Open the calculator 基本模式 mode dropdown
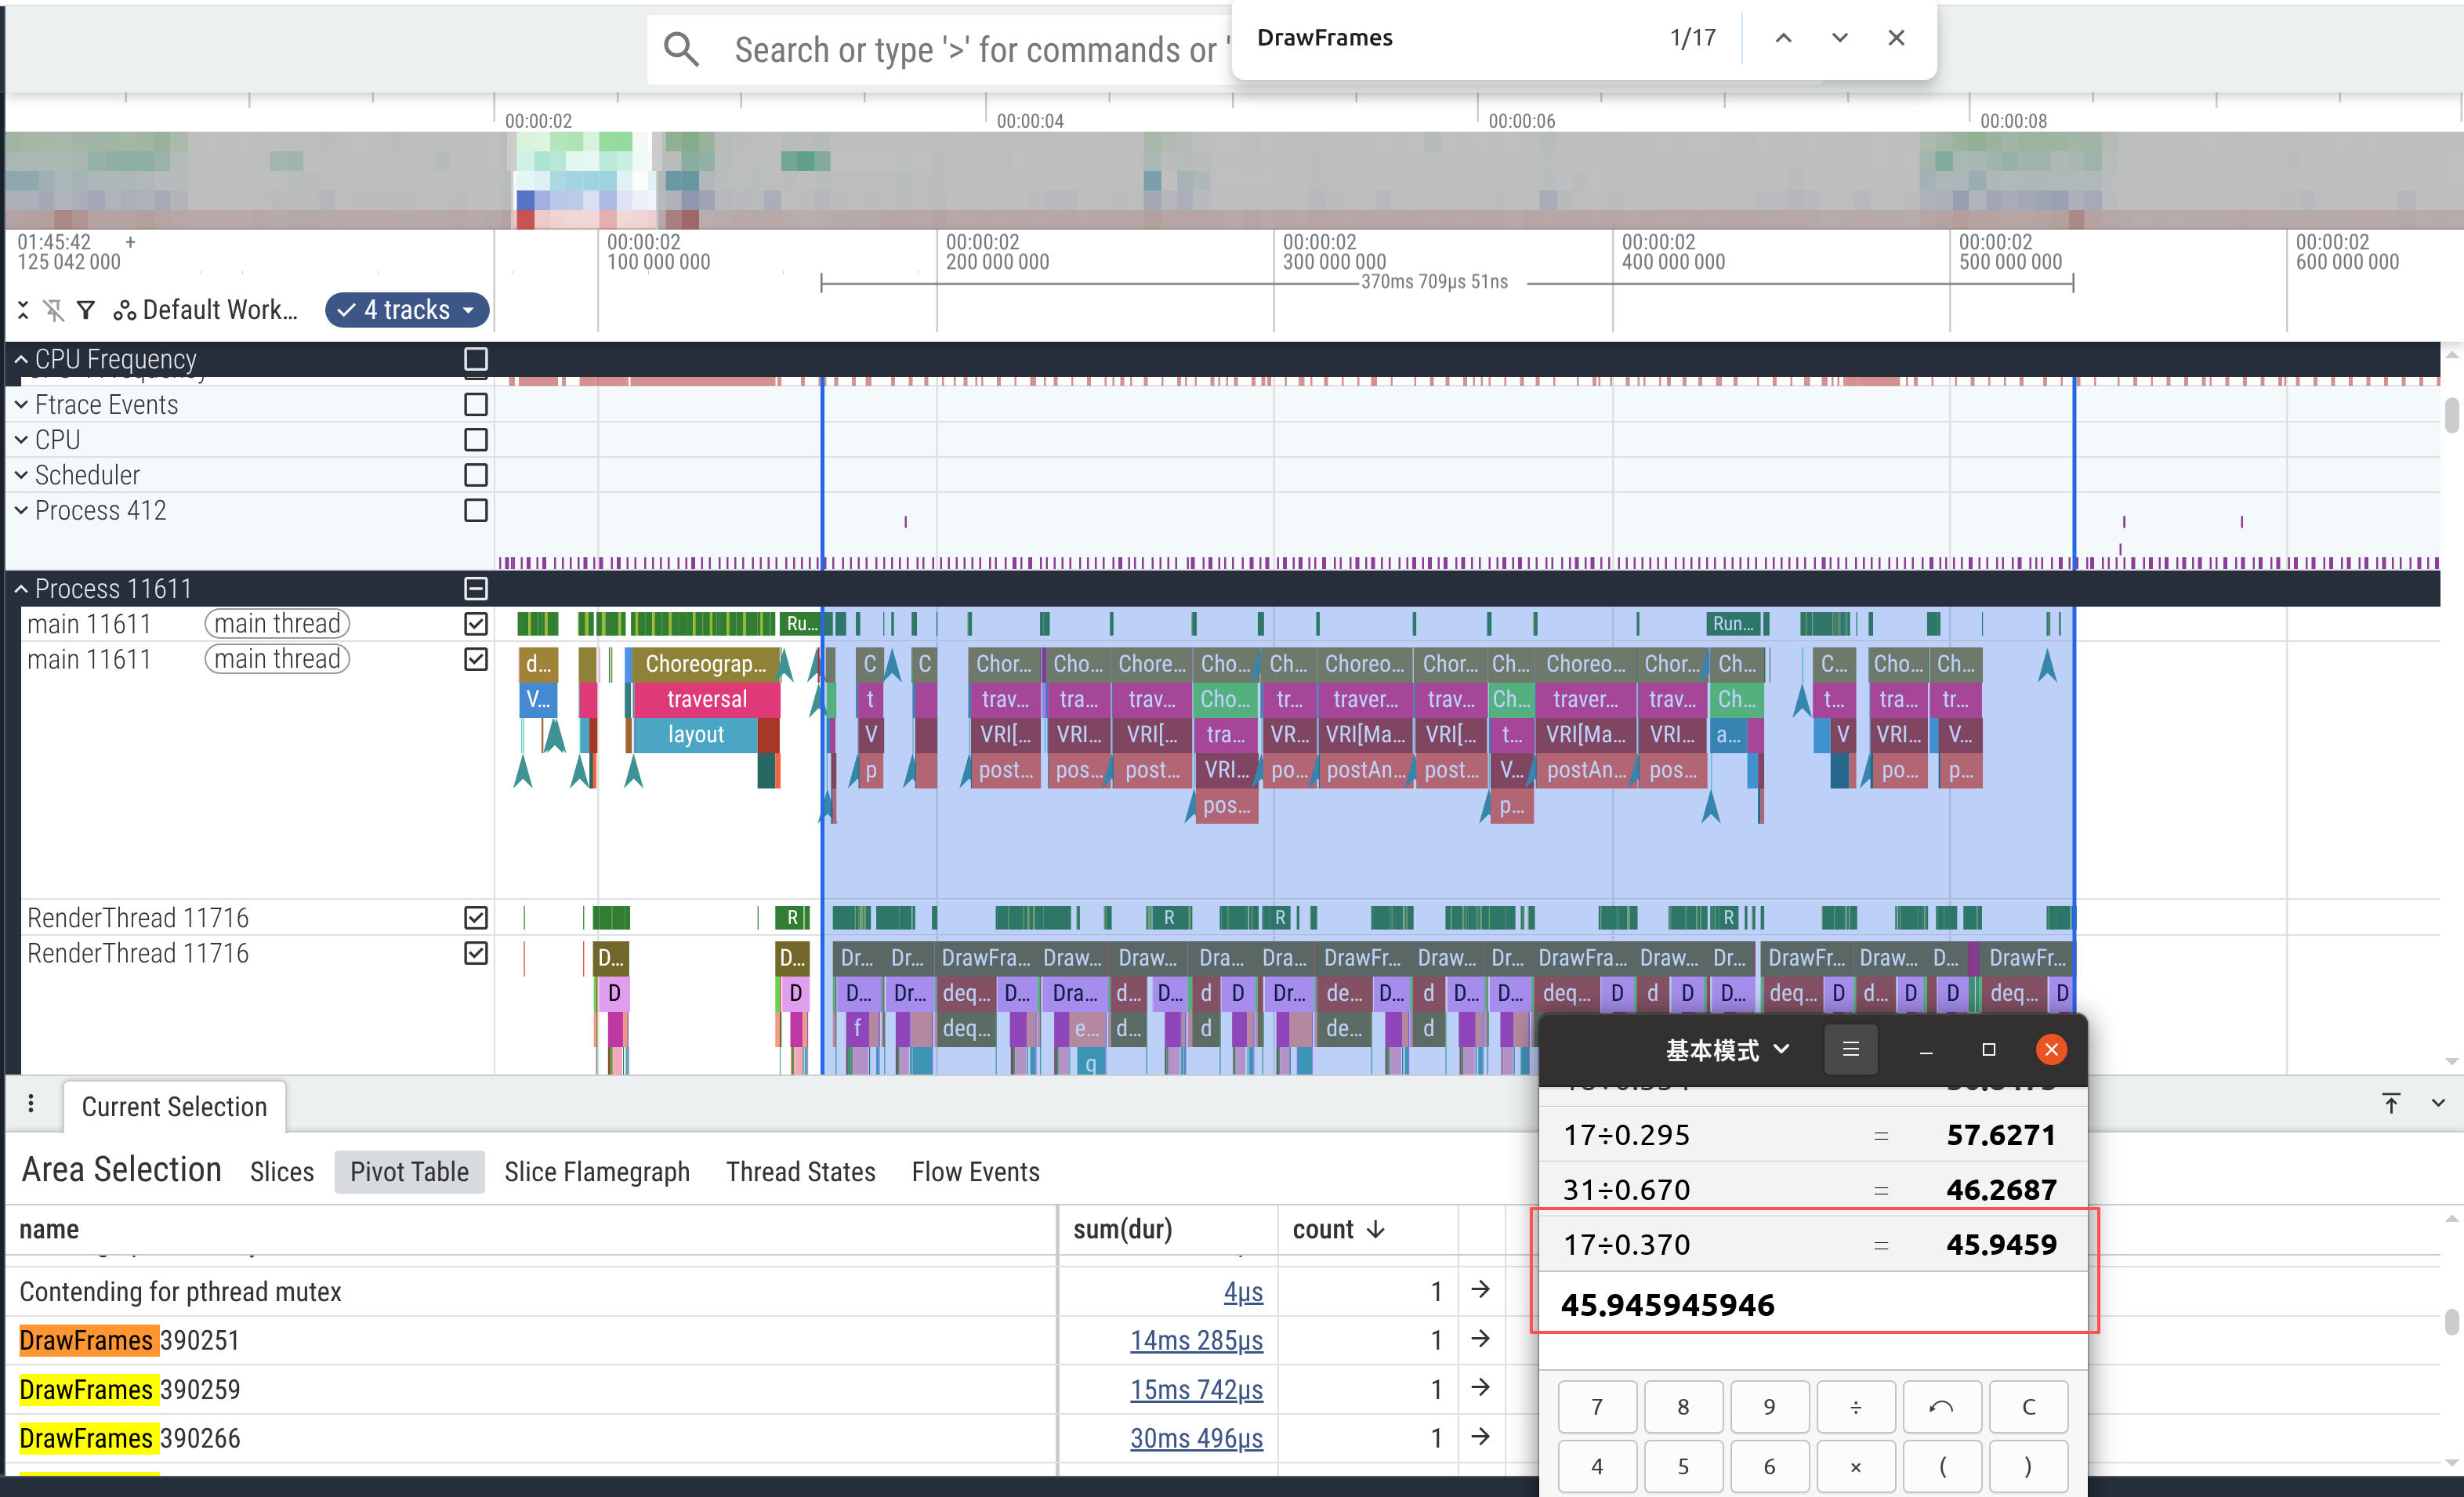Viewport: 2464px width, 1497px height. pyautogui.click(x=1727, y=1049)
